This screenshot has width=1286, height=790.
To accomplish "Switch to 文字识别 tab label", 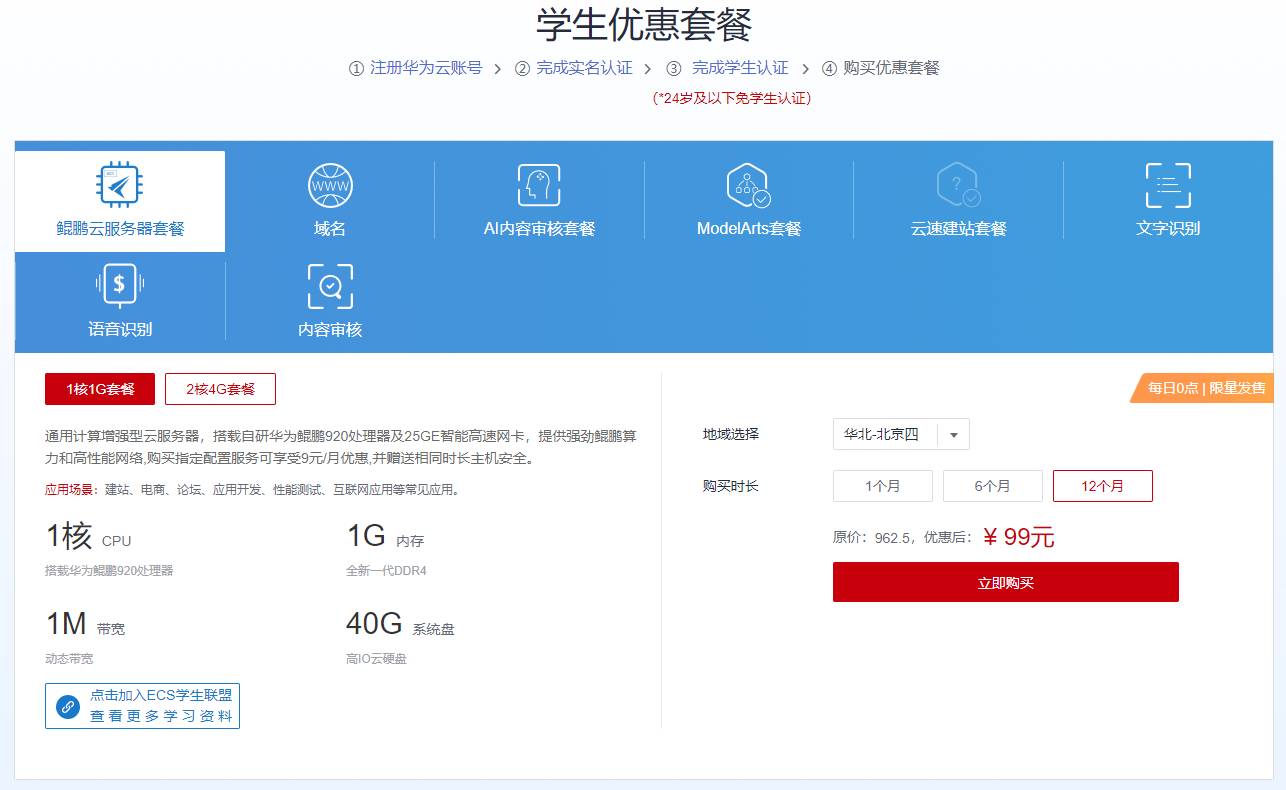I will (1168, 228).
